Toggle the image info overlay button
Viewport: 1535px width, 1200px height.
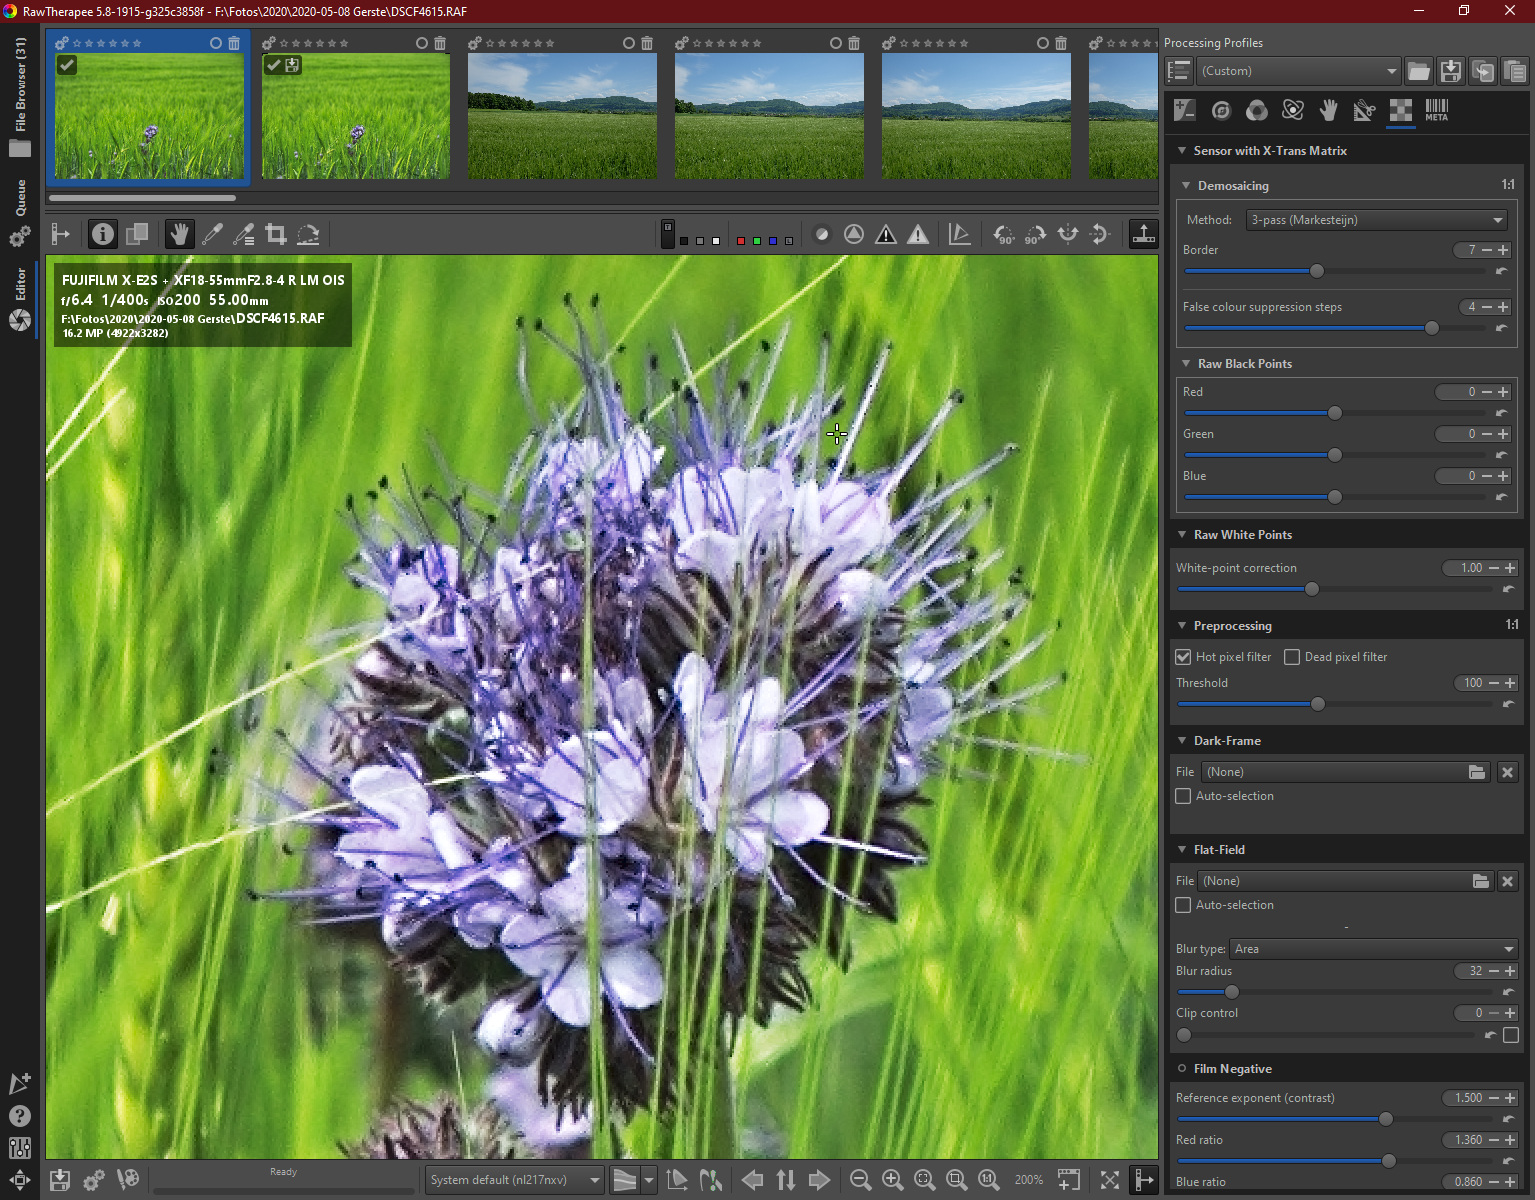(x=102, y=234)
